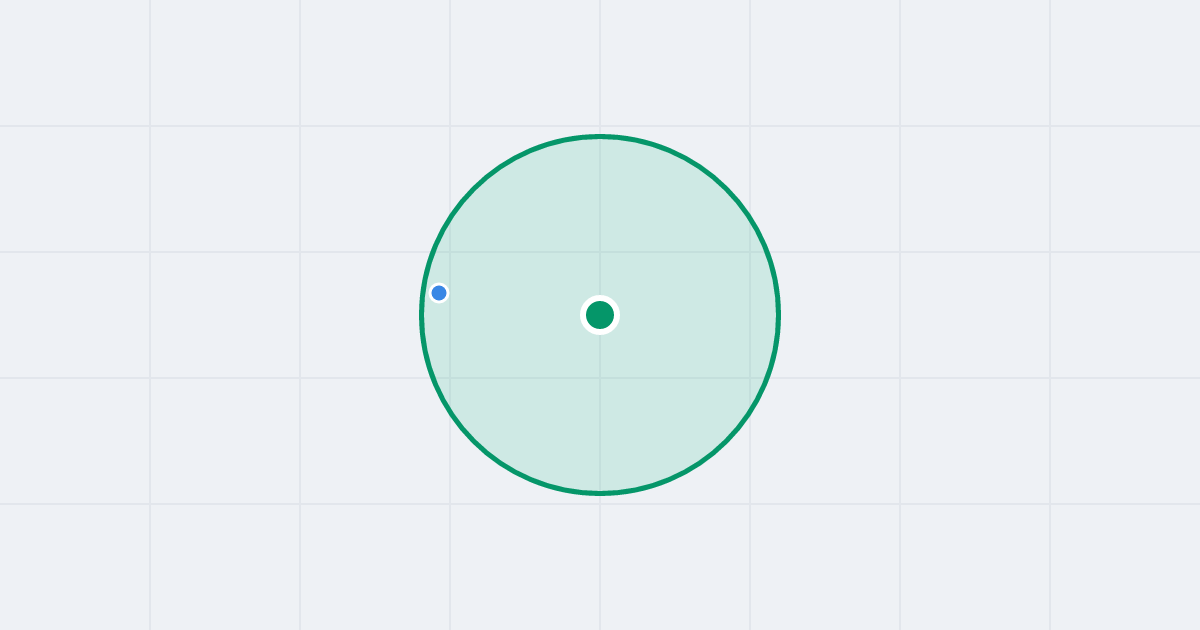This screenshot has height=630, width=1200.
Task: Click the circle outline's lower-left arc
Action: tap(474, 441)
